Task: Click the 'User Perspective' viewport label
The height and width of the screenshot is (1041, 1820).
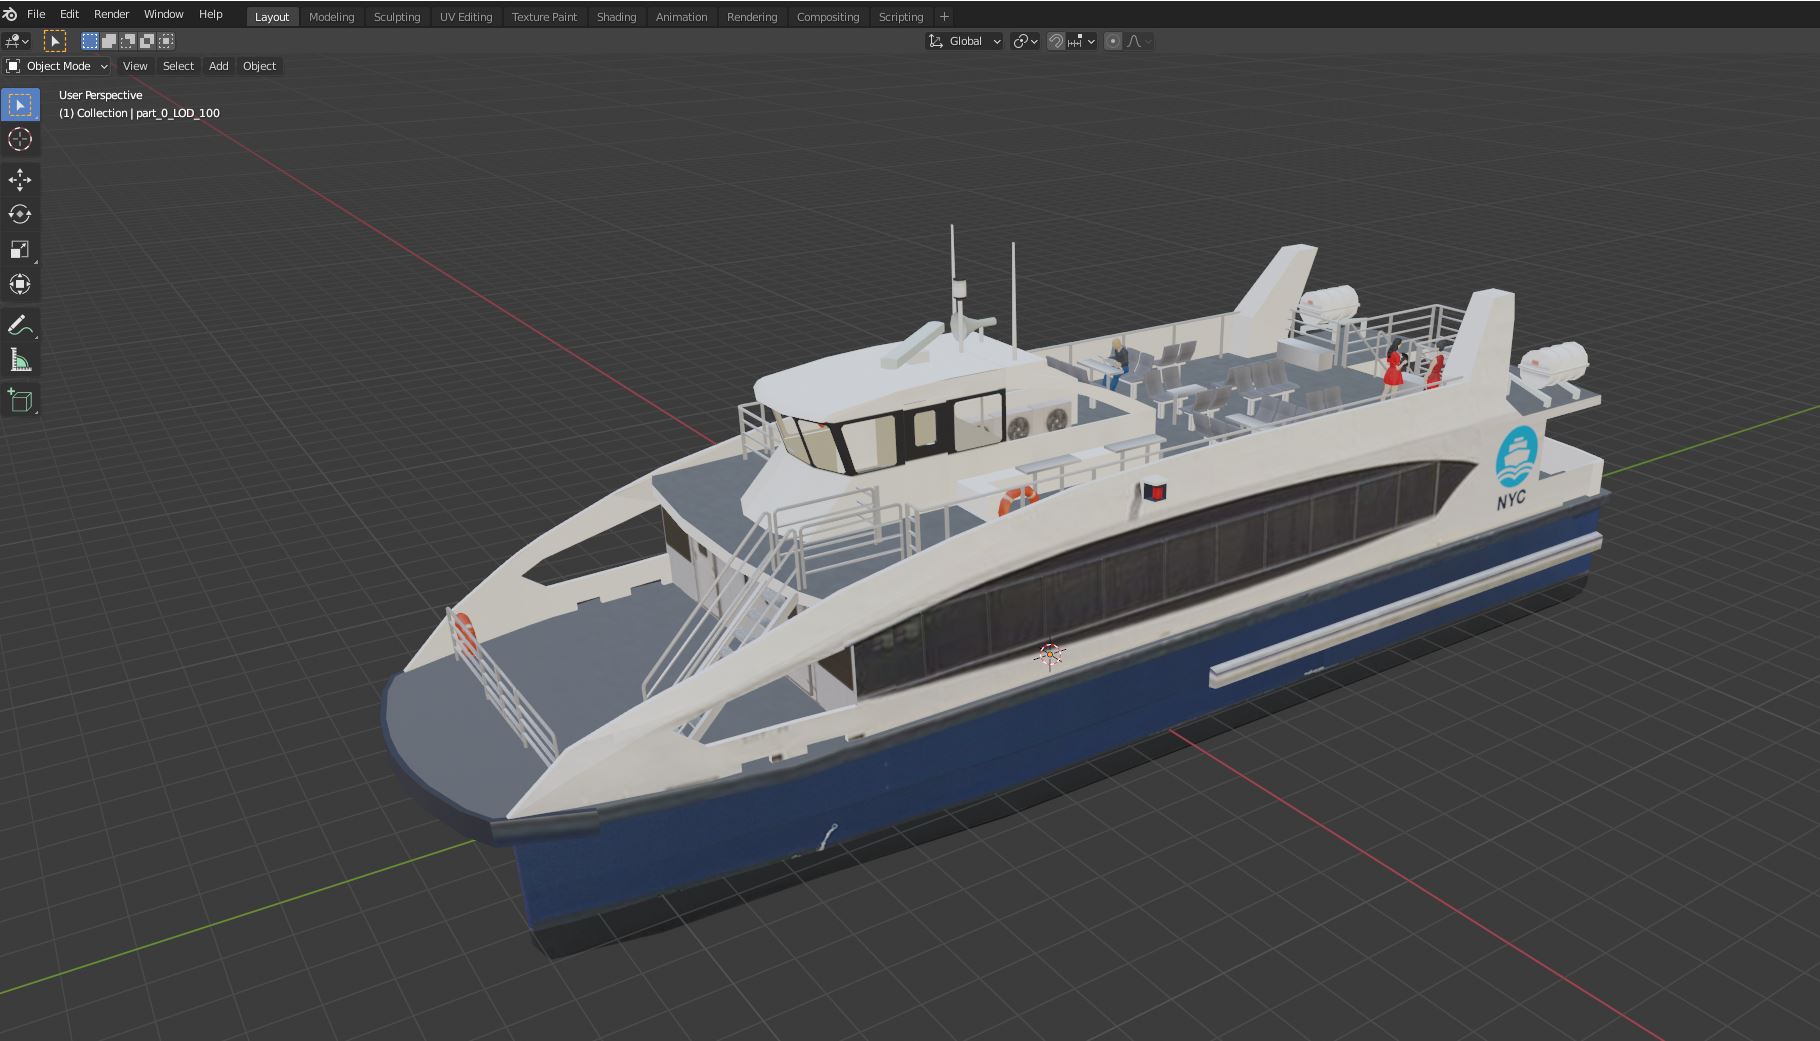Action: coord(101,95)
